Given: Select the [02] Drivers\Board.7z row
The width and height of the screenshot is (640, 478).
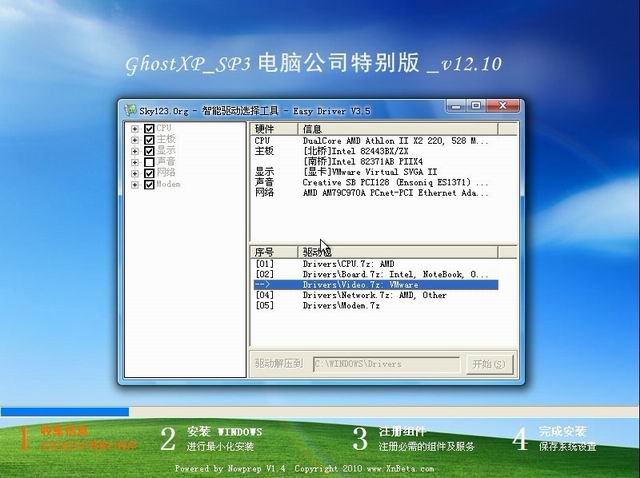Looking at the screenshot, I should pyautogui.click(x=376, y=274).
